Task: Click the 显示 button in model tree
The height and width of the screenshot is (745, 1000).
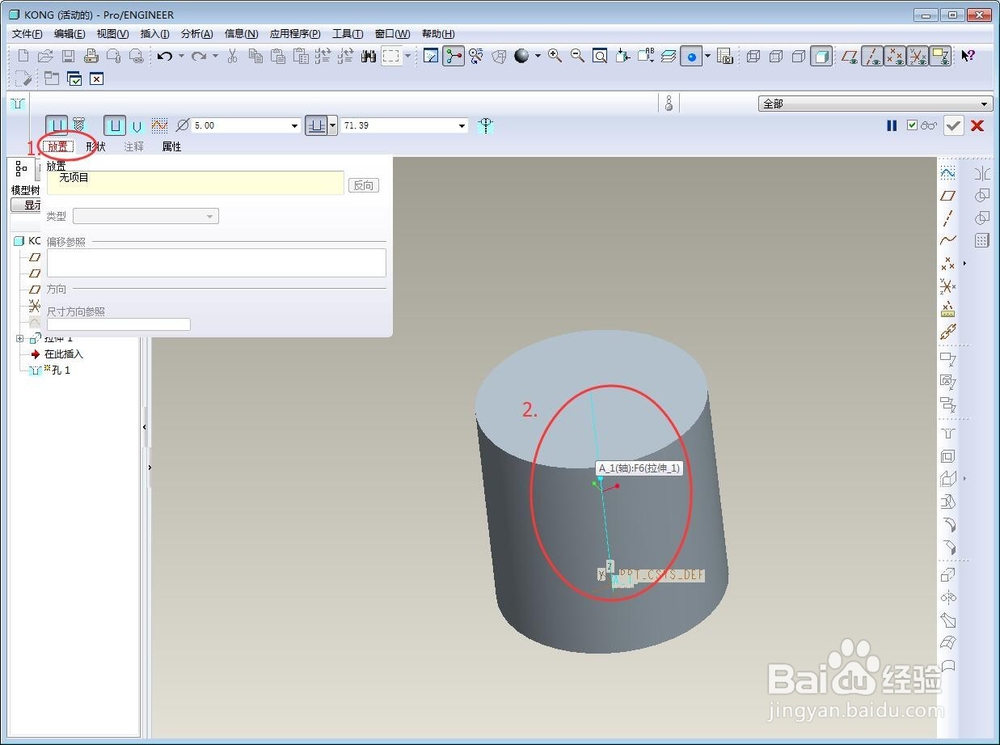Action: click(x=26, y=205)
